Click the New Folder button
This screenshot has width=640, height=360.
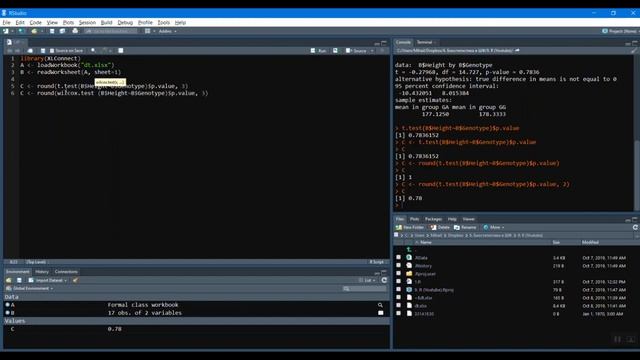[x=410, y=227]
